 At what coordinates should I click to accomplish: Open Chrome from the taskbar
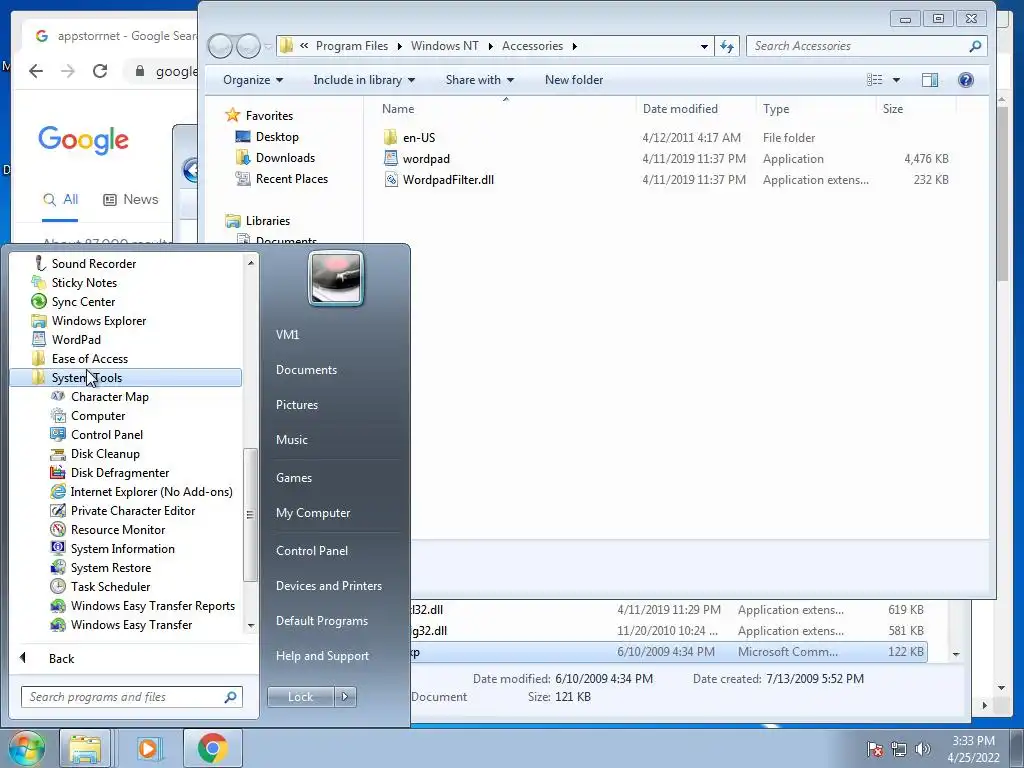tap(212, 748)
